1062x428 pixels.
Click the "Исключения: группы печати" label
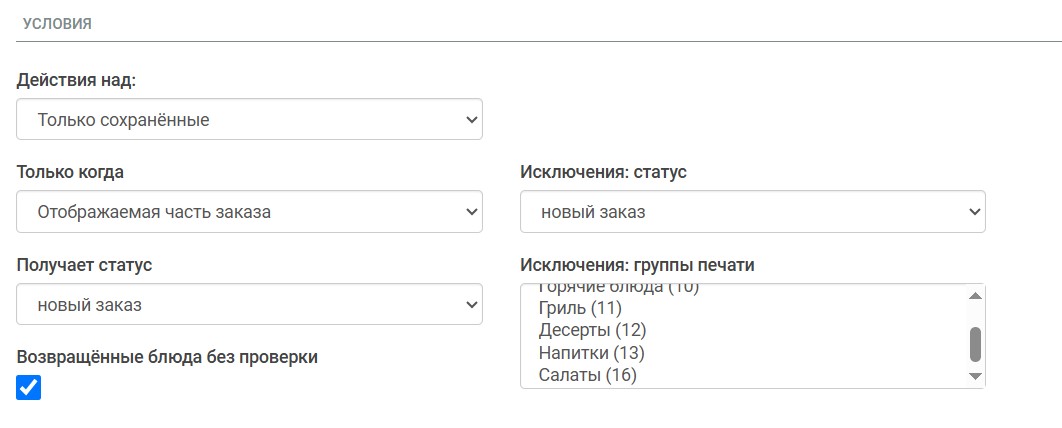coord(637,265)
